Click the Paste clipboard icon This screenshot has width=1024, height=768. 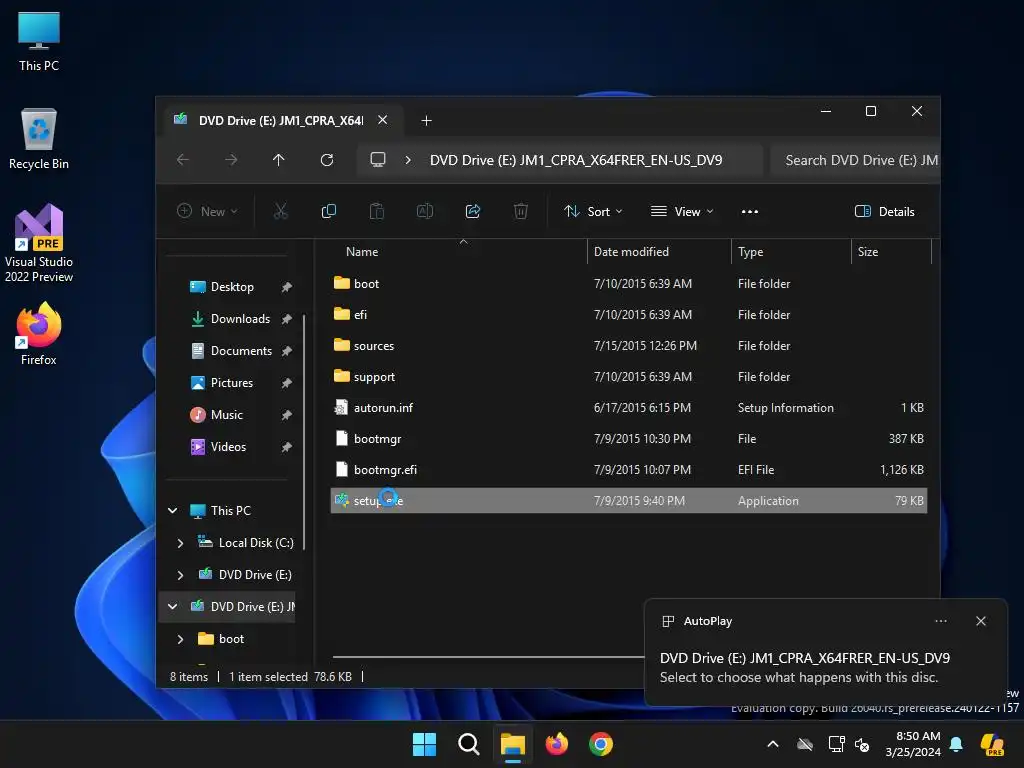click(x=377, y=211)
